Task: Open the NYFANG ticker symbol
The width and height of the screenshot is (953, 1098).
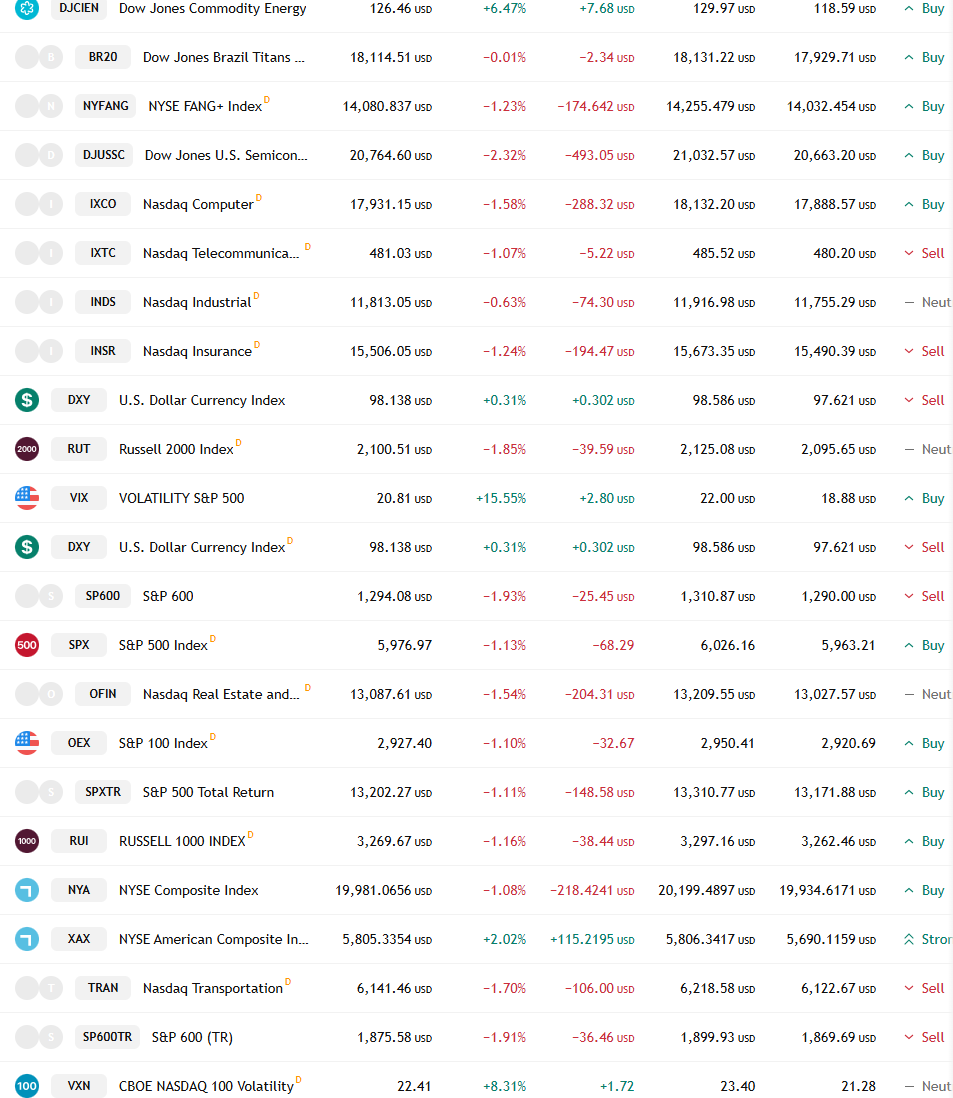Action: 106,106
